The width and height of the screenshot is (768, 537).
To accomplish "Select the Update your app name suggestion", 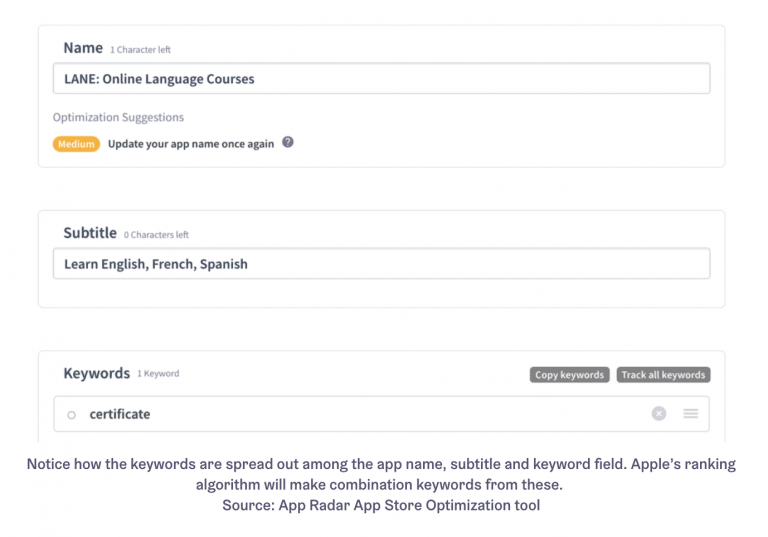I will (x=190, y=144).
